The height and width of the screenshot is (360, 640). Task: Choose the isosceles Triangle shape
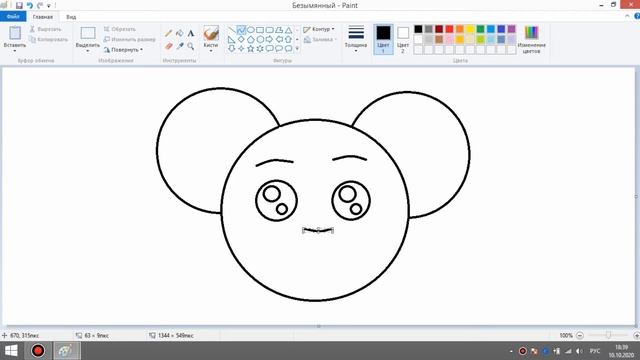[x=288, y=30]
